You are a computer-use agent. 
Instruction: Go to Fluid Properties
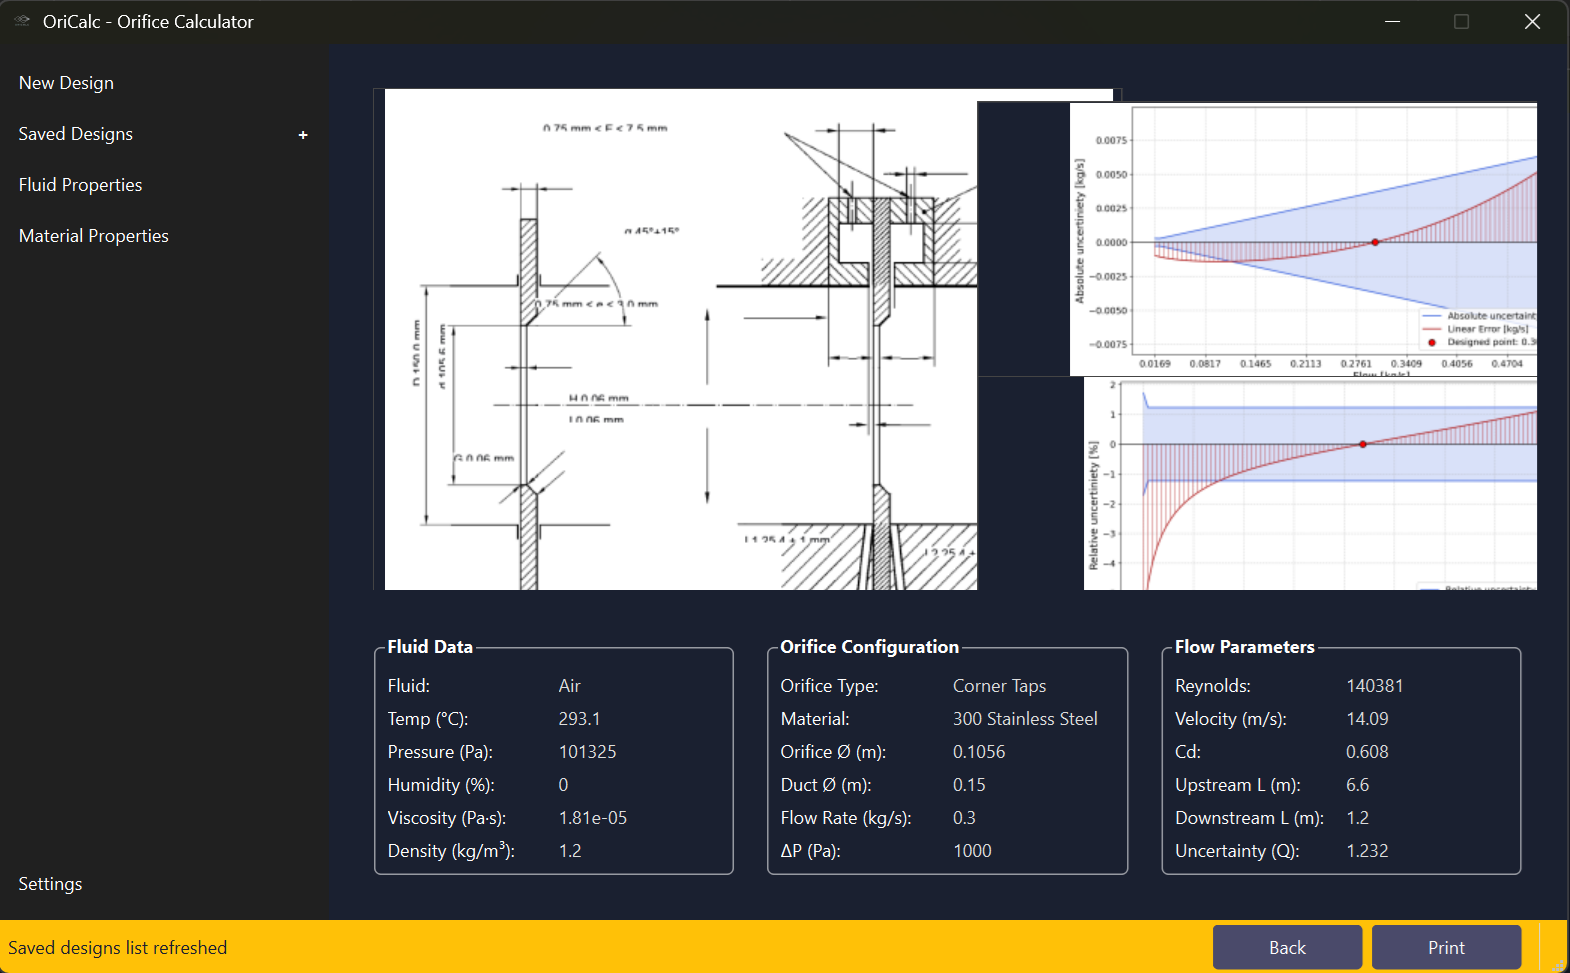(x=80, y=185)
